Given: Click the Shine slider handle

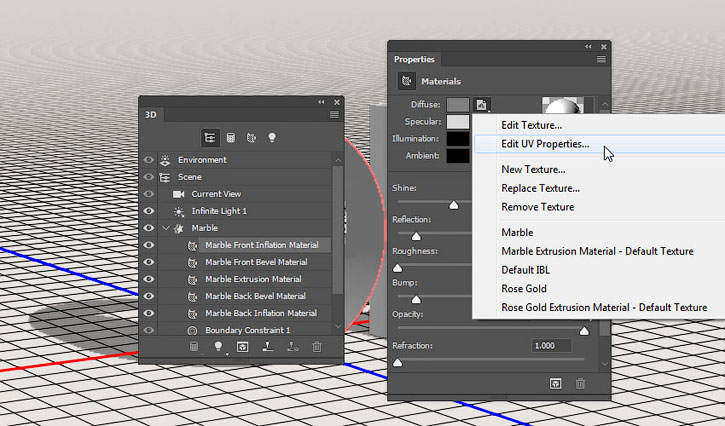Looking at the screenshot, I should click(x=454, y=205).
